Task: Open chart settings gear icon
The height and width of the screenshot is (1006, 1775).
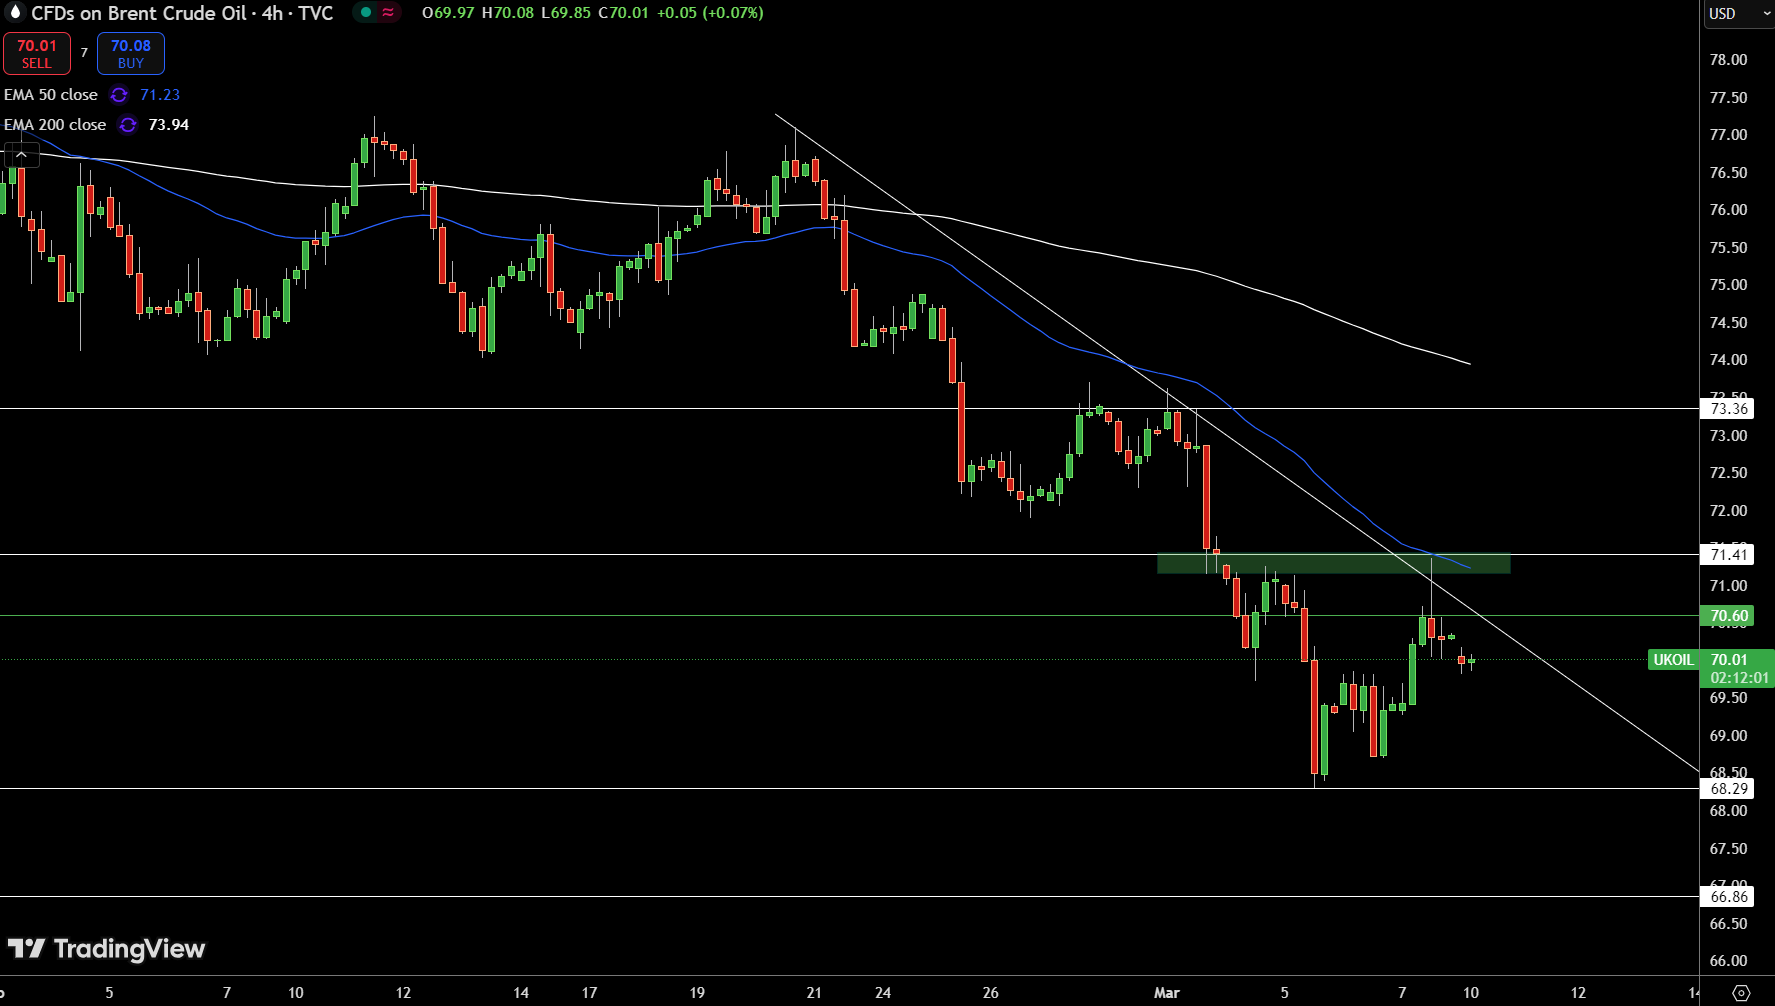Action: coord(1741,993)
